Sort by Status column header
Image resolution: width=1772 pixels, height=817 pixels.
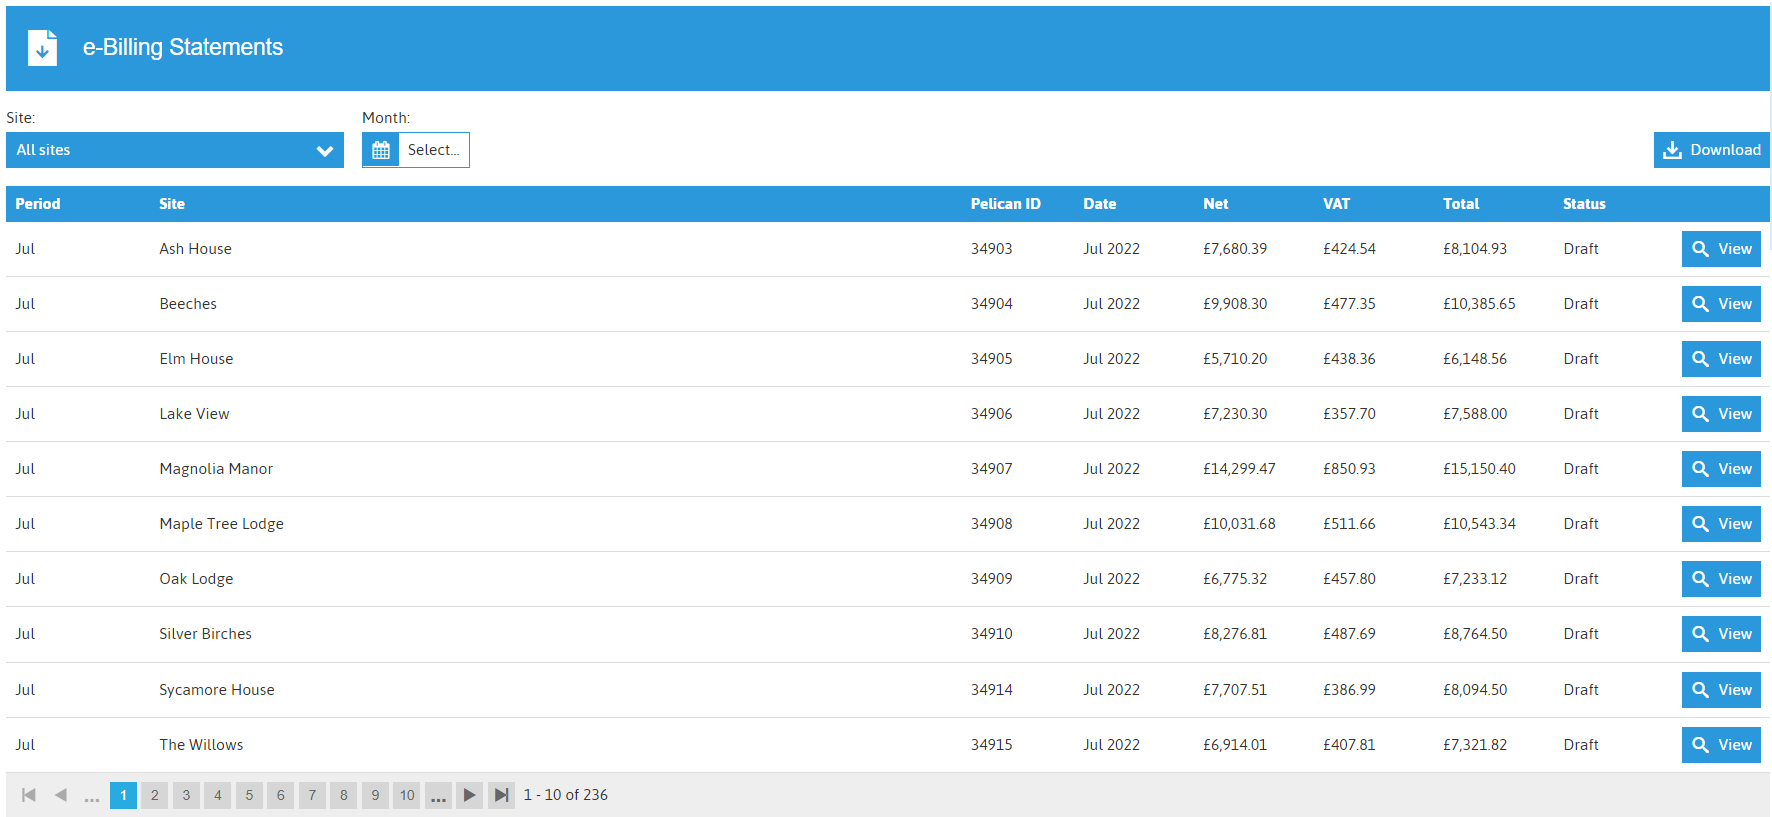pos(1585,204)
